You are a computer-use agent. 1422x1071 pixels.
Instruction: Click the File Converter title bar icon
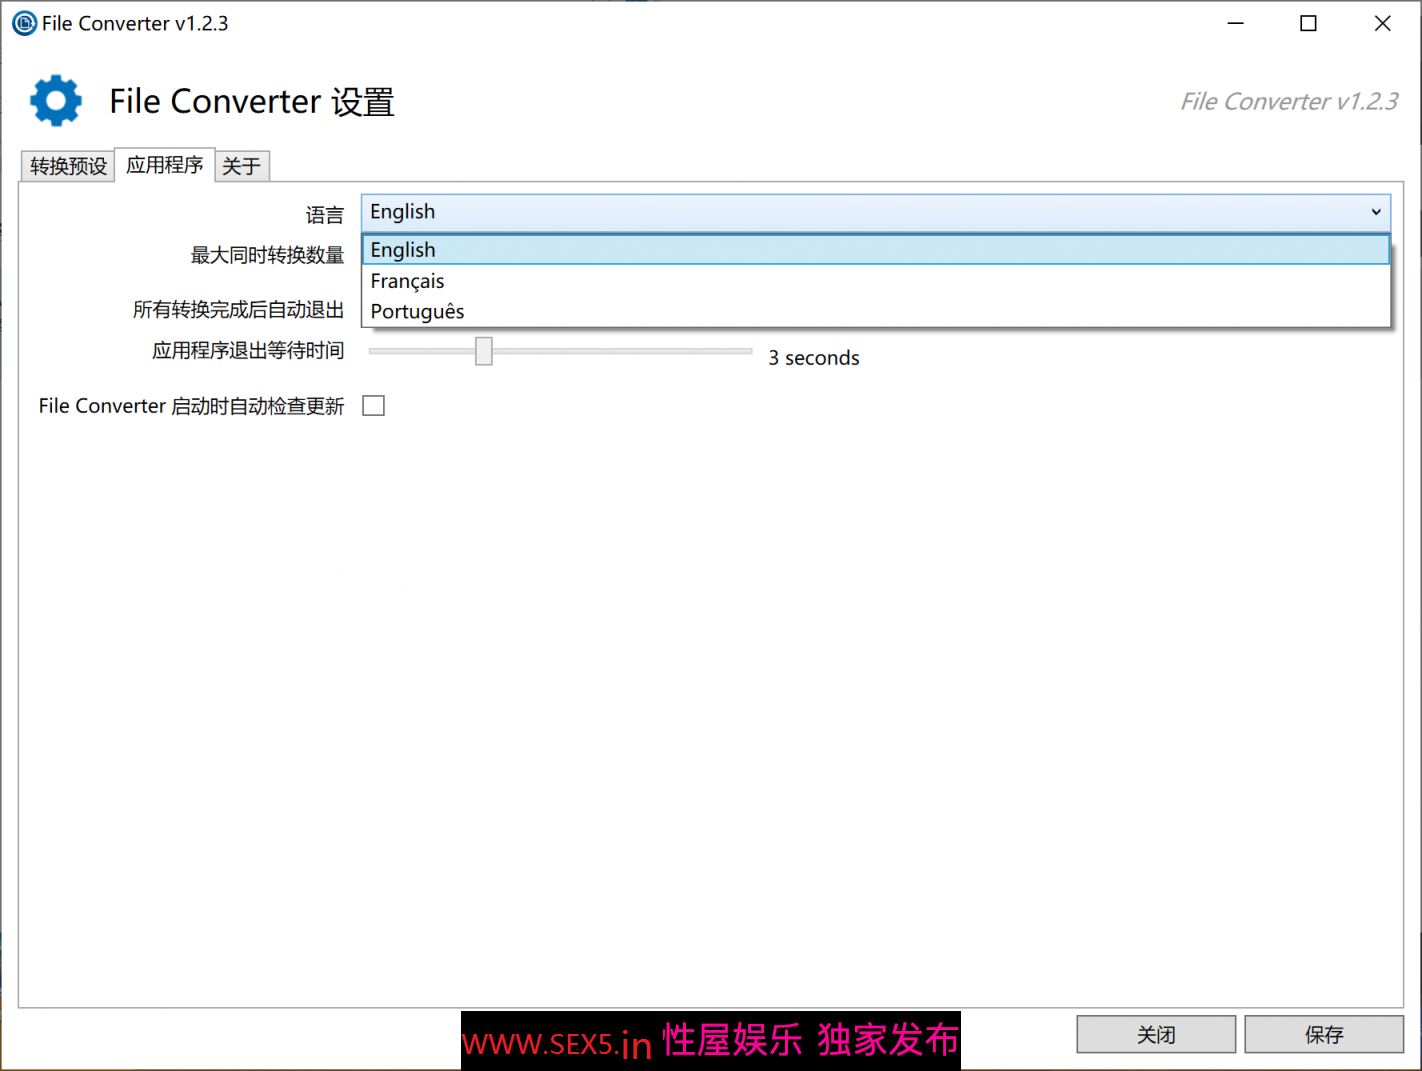pos(24,23)
